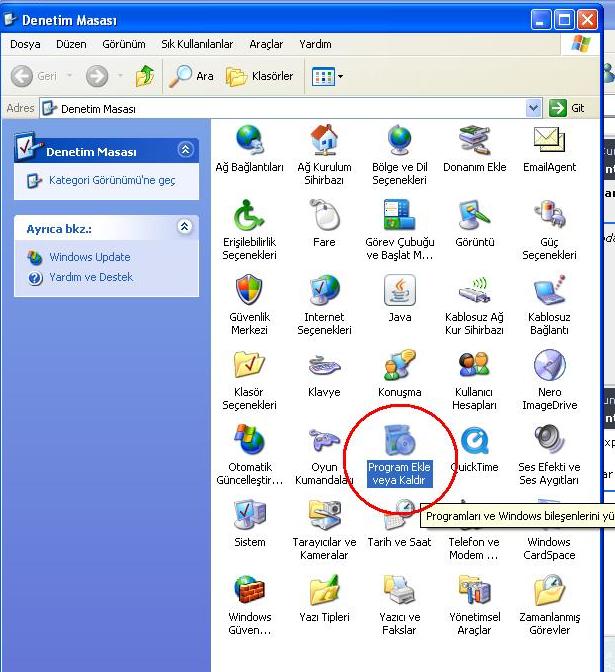Open the Sık Kullanılanlar menu
Screen dimensions: 615x672
coord(197,44)
